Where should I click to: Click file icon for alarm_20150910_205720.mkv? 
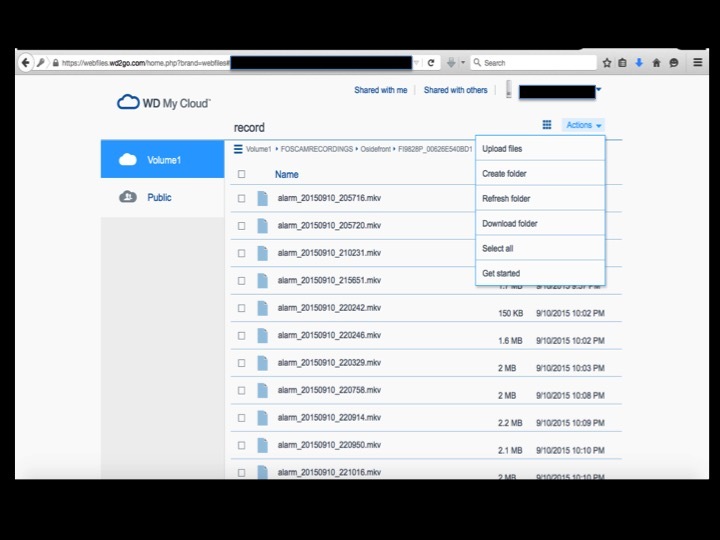click(262, 225)
